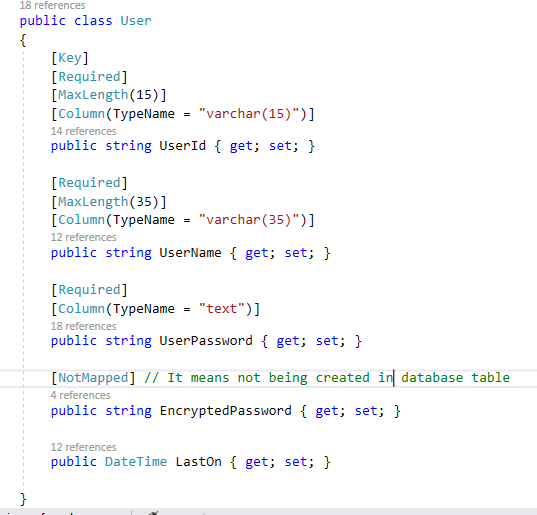Open the 18 references CodeLens above UserPassword
The image size is (537, 515).
coord(84,326)
